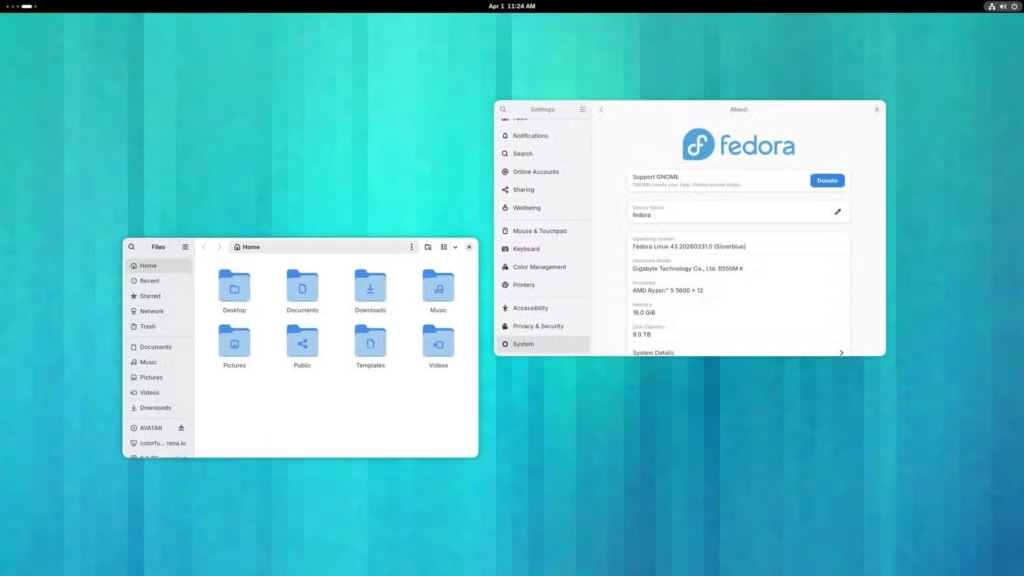Image resolution: width=1024 pixels, height=576 pixels.
Task: Select System in the Settings sidebar
Action: point(543,344)
